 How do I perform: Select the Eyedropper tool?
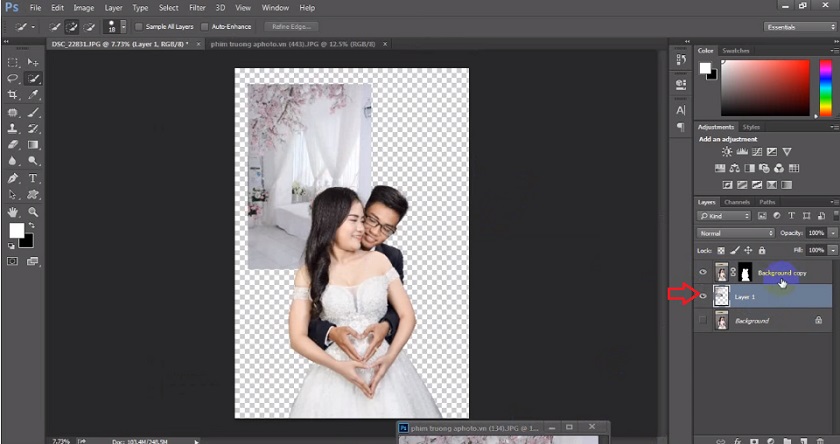(33, 95)
